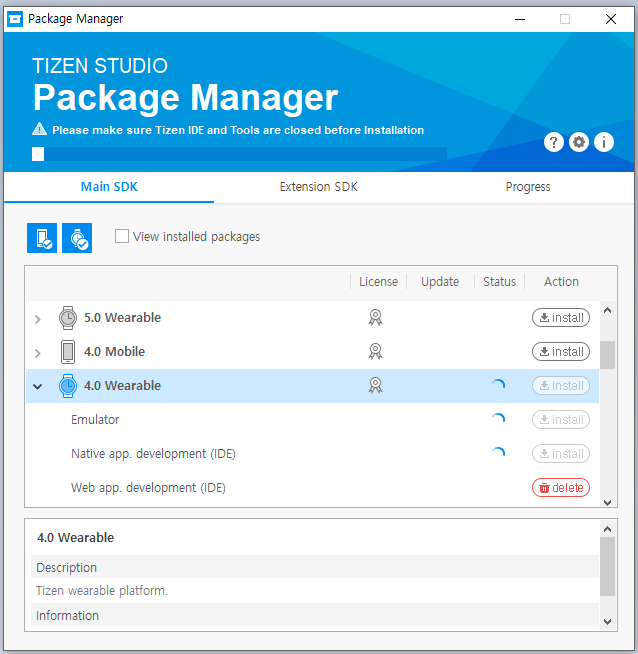The image size is (638, 654).
Task: Toggle the wearable platform filter icon
Action: coord(77,238)
